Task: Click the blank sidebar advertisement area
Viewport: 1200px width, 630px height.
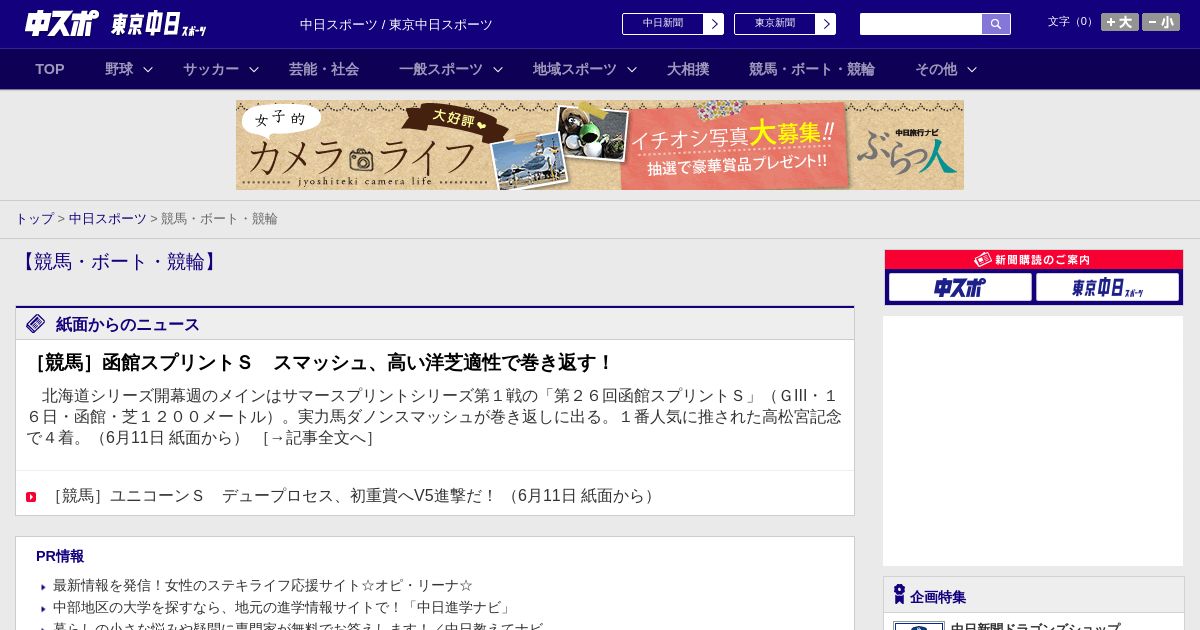Action: [1033, 441]
